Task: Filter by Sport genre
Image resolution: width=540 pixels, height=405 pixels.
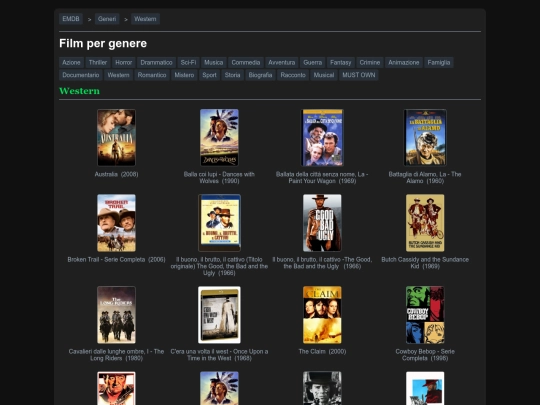Action: pyautogui.click(x=209, y=75)
